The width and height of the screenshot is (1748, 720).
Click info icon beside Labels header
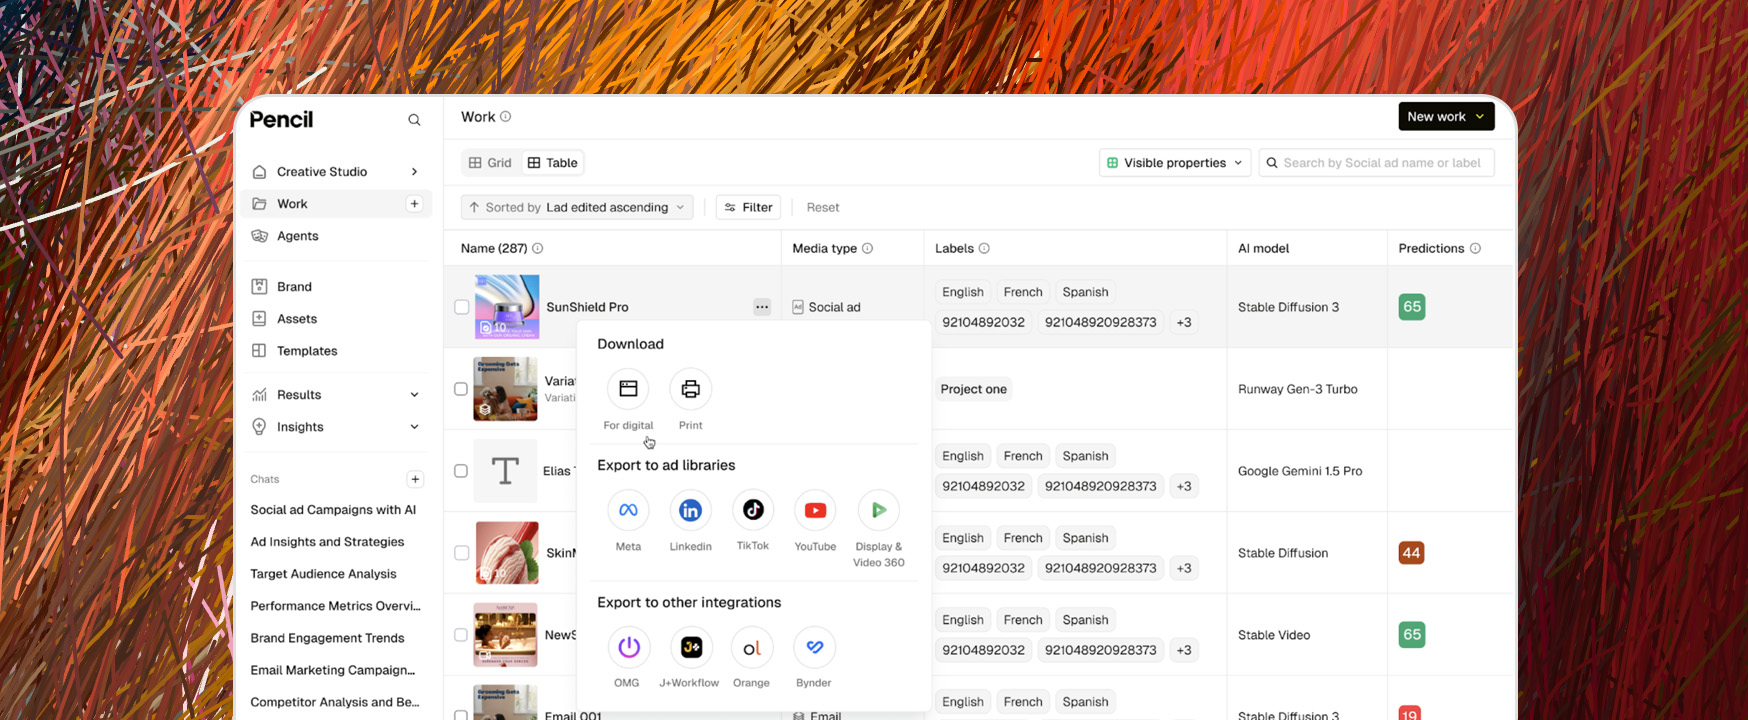(x=984, y=248)
